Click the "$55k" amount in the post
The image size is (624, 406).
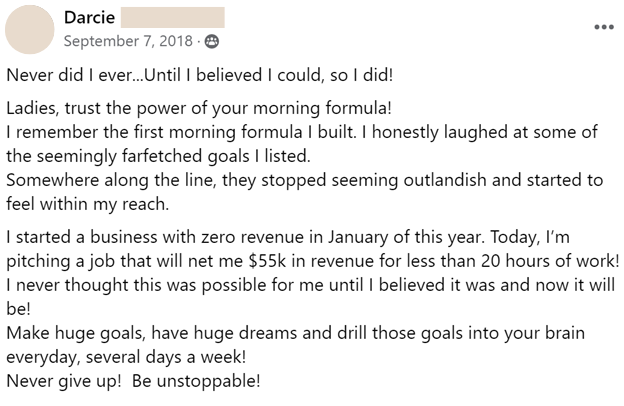(267, 261)
